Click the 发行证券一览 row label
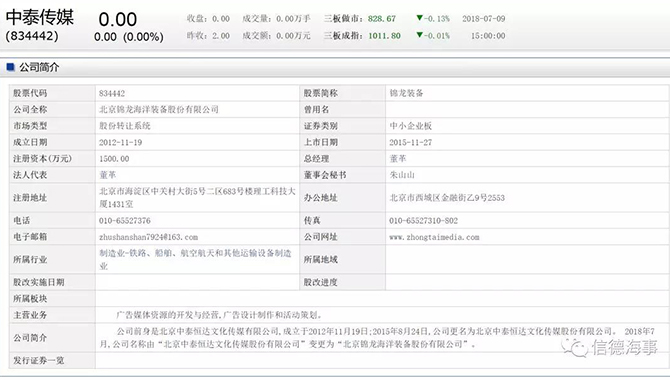Image resolution: width=670 pixels, height=380 pixels. click(38, 360)
